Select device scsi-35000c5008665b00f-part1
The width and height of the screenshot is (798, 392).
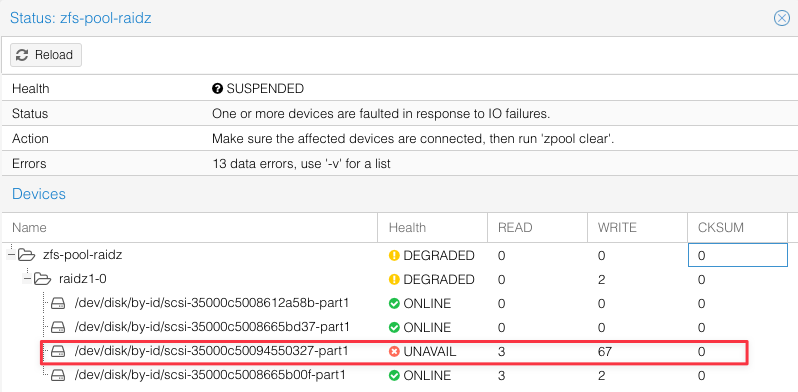[x=394, y=375]
